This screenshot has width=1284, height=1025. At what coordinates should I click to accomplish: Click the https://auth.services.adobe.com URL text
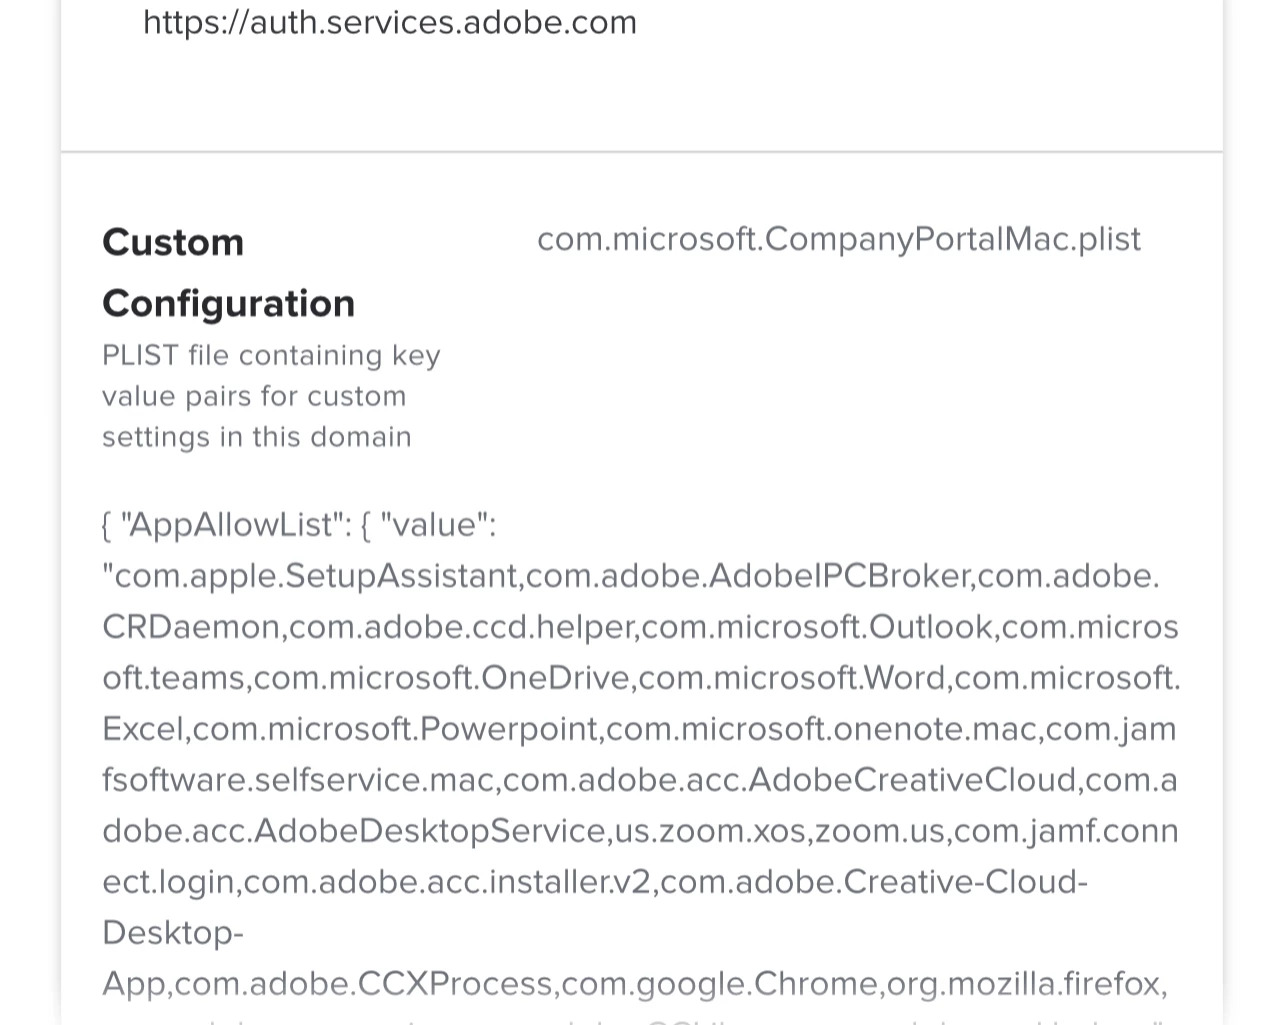390,22
